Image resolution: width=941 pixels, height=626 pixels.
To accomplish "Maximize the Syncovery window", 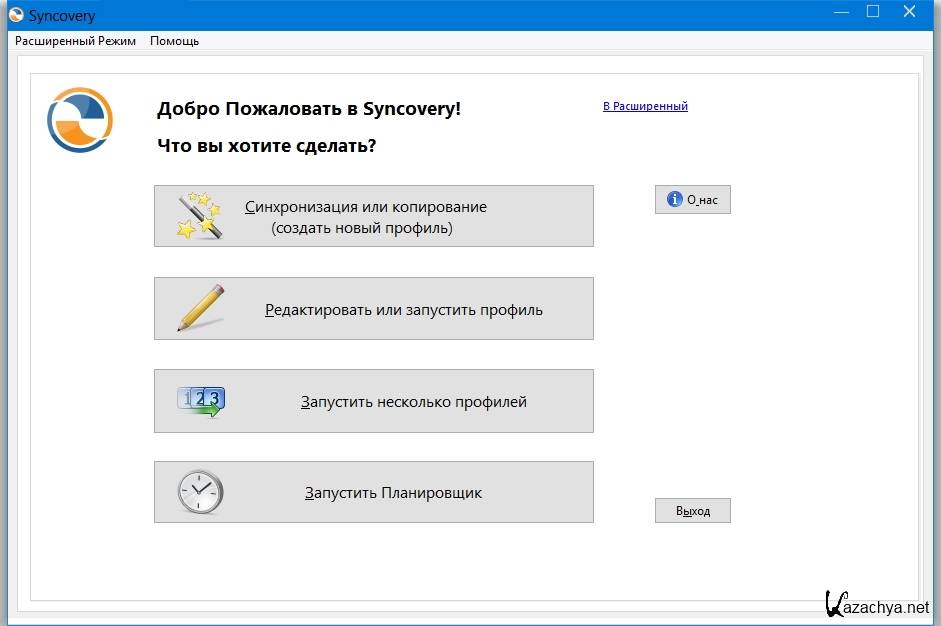I will pyautogui.click(x=873, y=12).
